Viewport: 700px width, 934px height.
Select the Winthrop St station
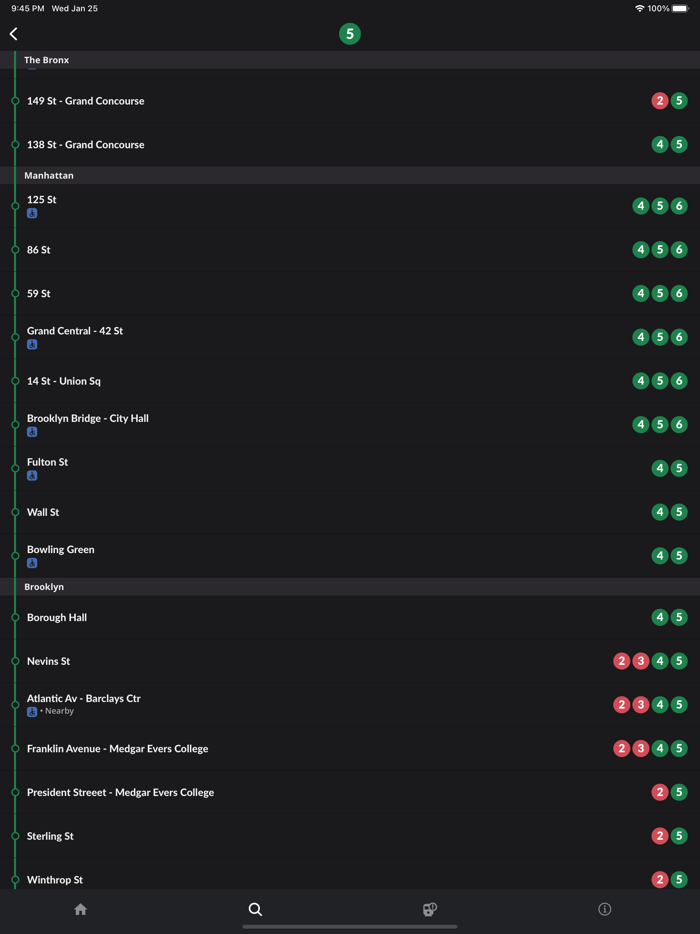(350, 874)
